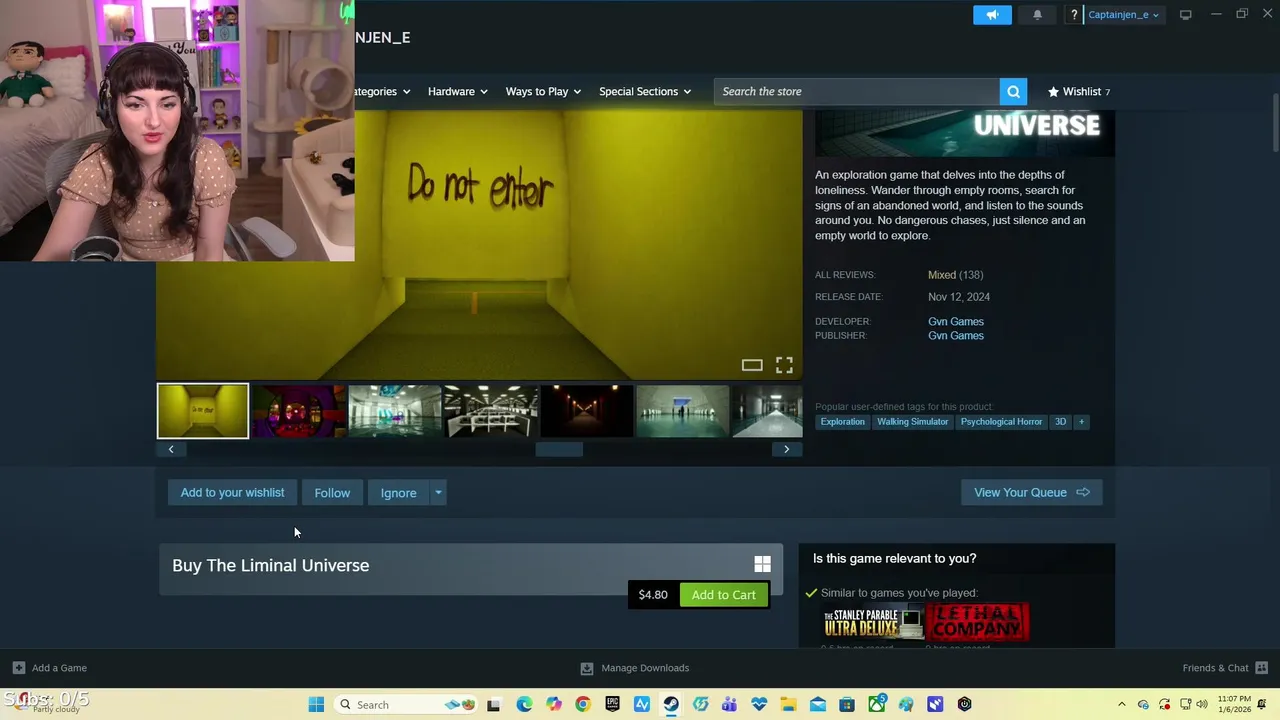Click the store page vertical scrollbar

[1275, 123]
